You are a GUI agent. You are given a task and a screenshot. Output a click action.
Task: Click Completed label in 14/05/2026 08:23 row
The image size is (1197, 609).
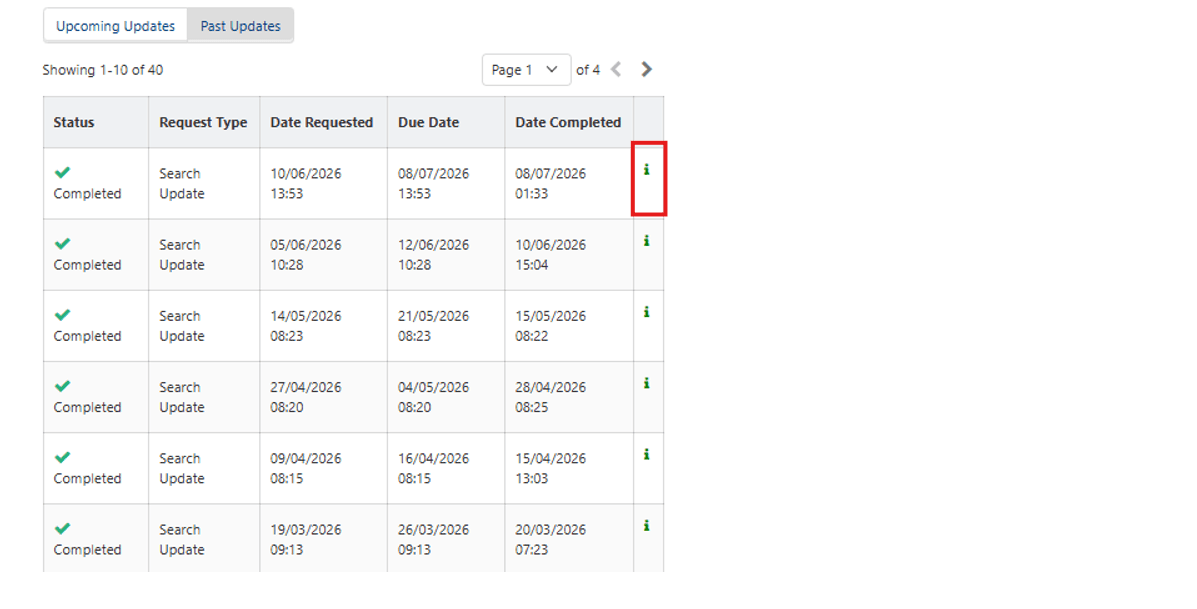(x=87, y=336)
